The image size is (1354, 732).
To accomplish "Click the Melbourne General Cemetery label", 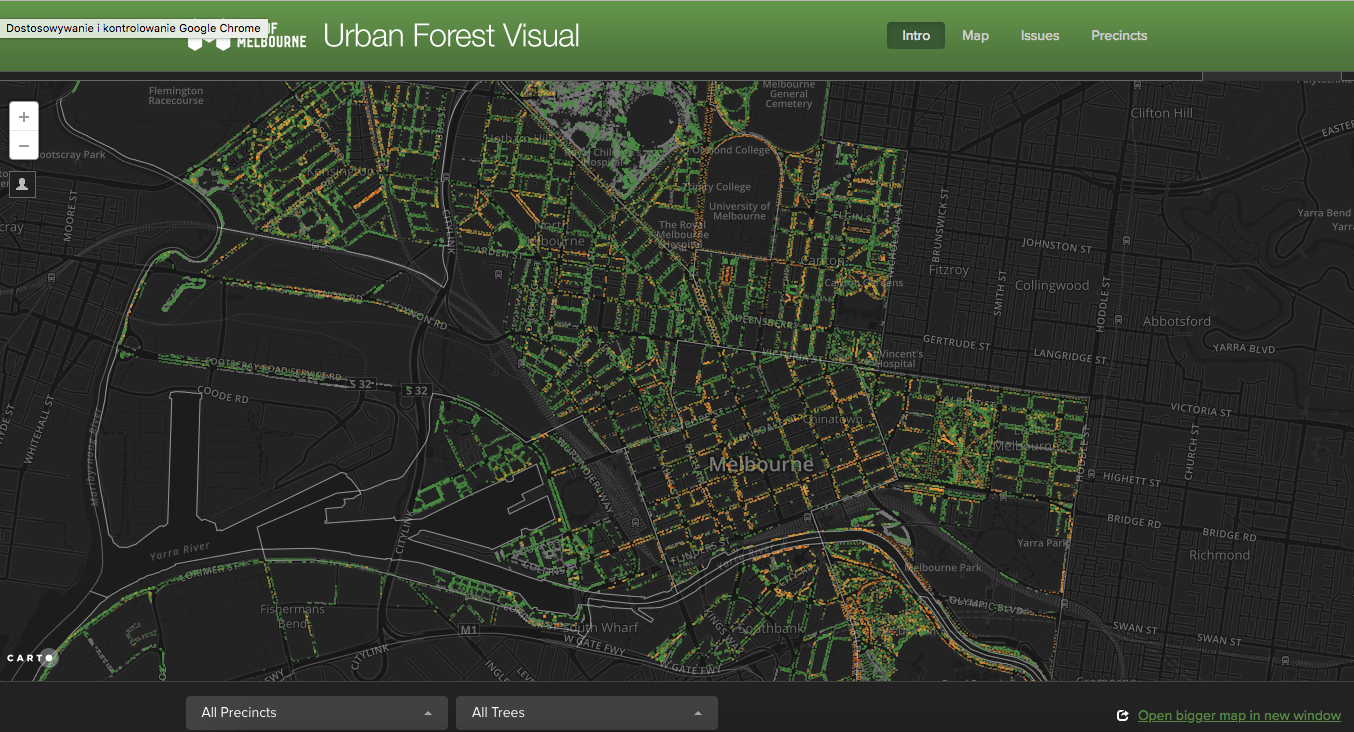I will point(789,94).
